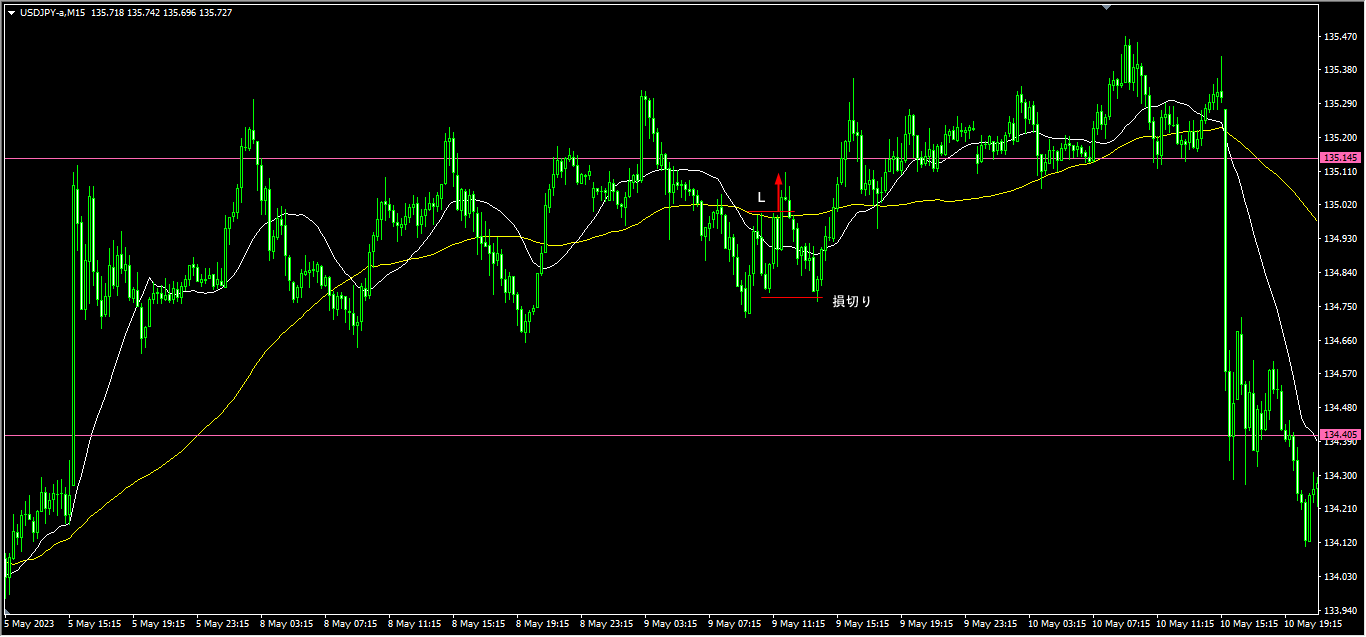
Task: Click the 9 May 11:15 time label
Action: (797, 623)
